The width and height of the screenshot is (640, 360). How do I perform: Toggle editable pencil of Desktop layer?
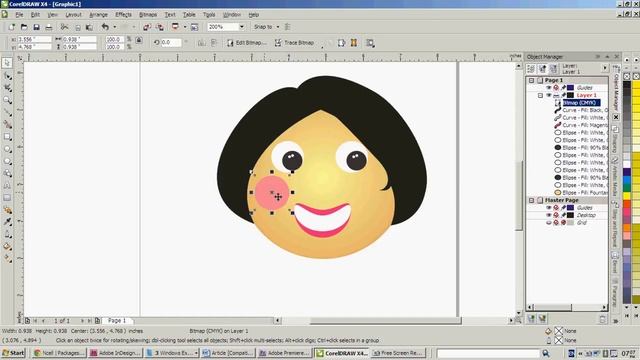click(x=563, y=215)
